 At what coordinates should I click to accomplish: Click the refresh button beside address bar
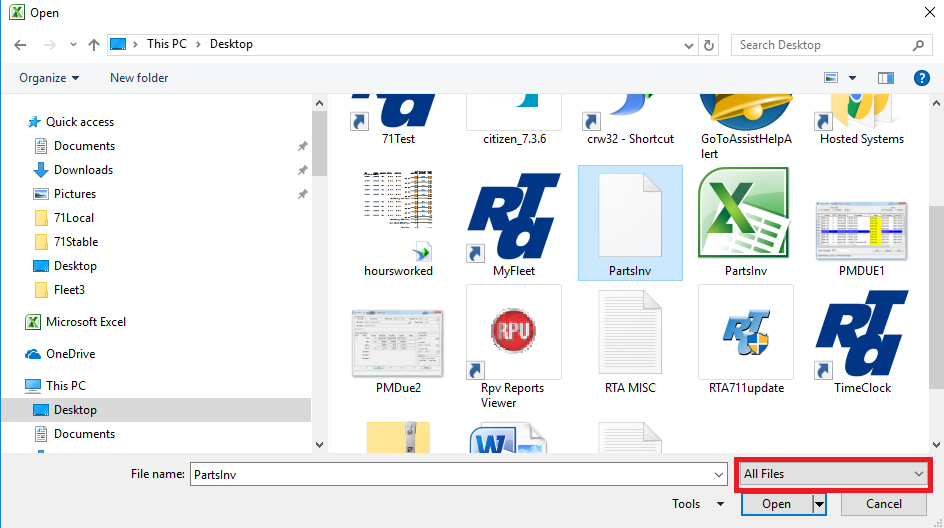[710, 45]
